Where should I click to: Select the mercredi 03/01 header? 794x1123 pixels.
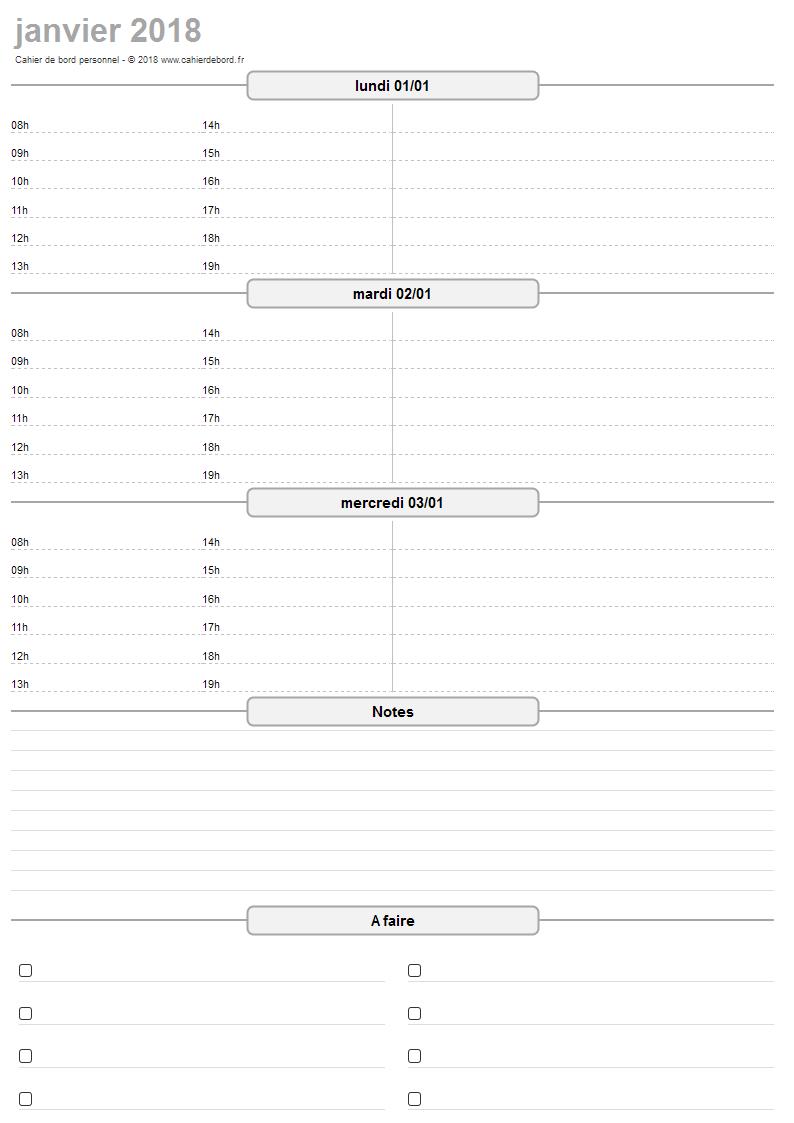pyautogui.click(x=392, y=503)
